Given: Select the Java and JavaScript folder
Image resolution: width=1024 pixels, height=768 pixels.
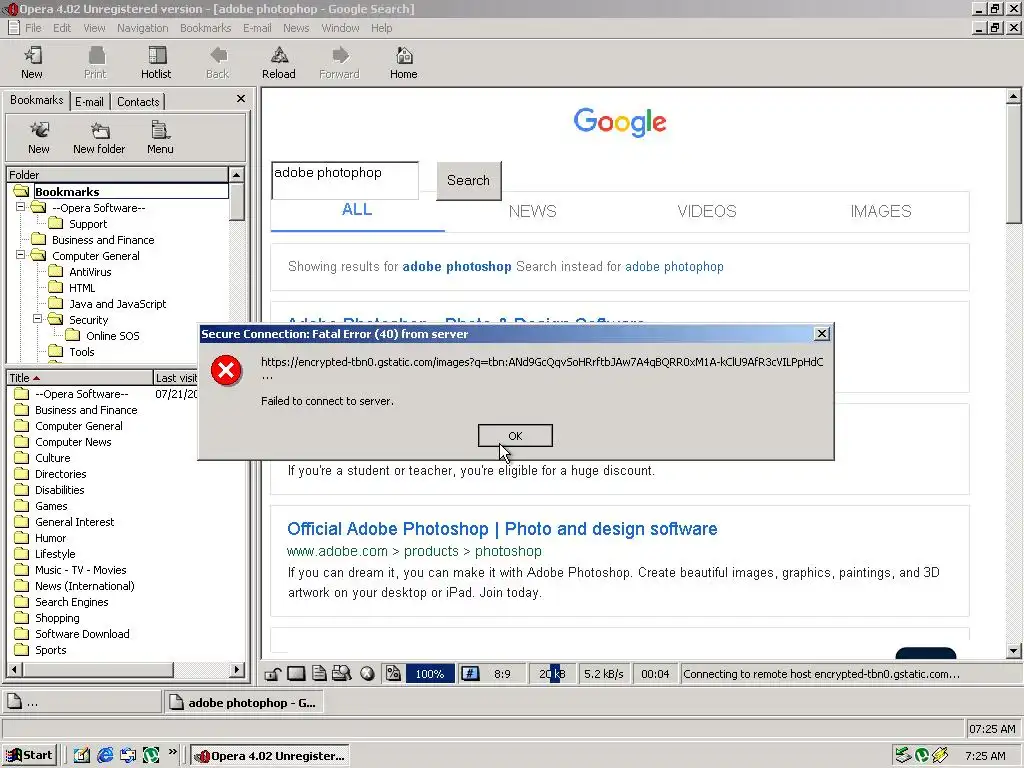Looking at the screenshot, I should 118,304.
